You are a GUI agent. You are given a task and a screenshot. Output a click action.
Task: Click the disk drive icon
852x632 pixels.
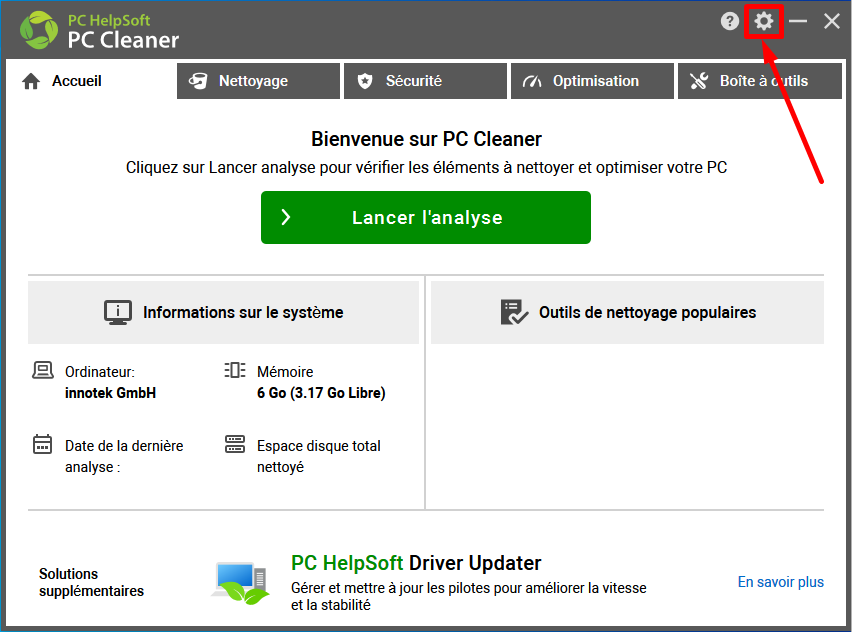coord(235,444)
